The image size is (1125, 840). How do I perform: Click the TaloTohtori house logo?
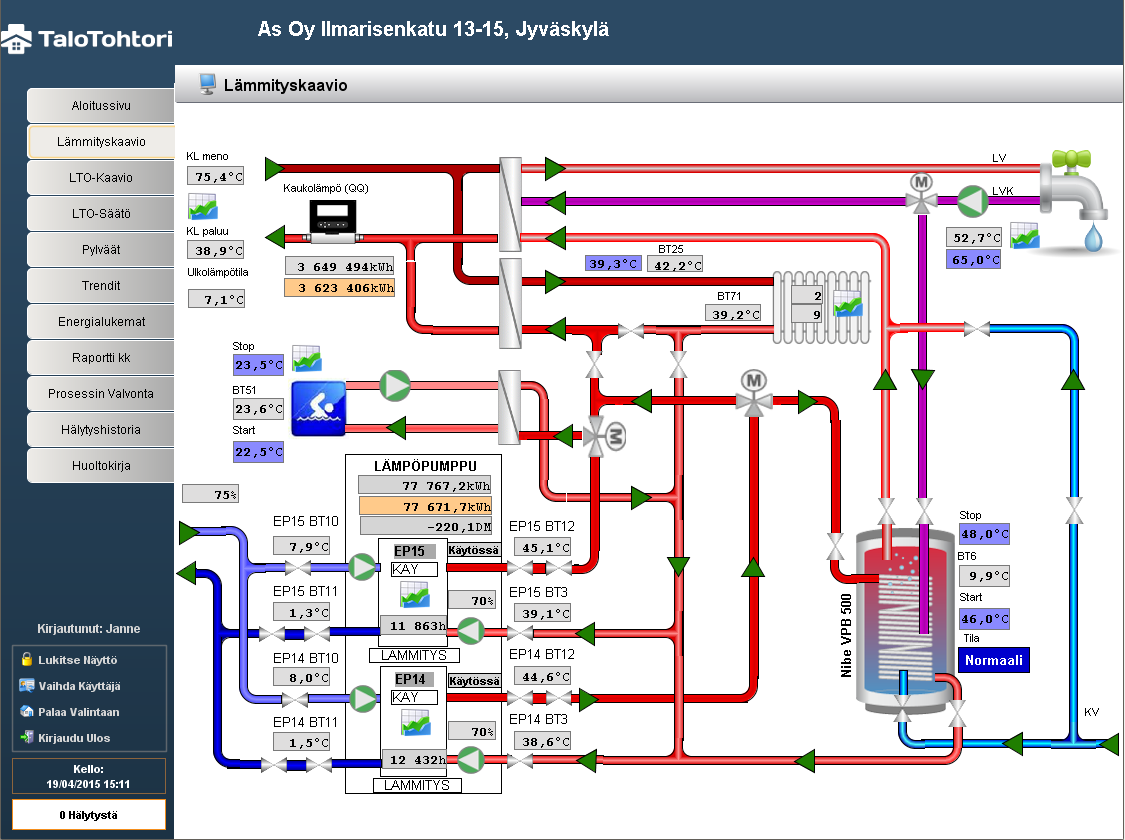pyautogui.click(x=17, y=39)
